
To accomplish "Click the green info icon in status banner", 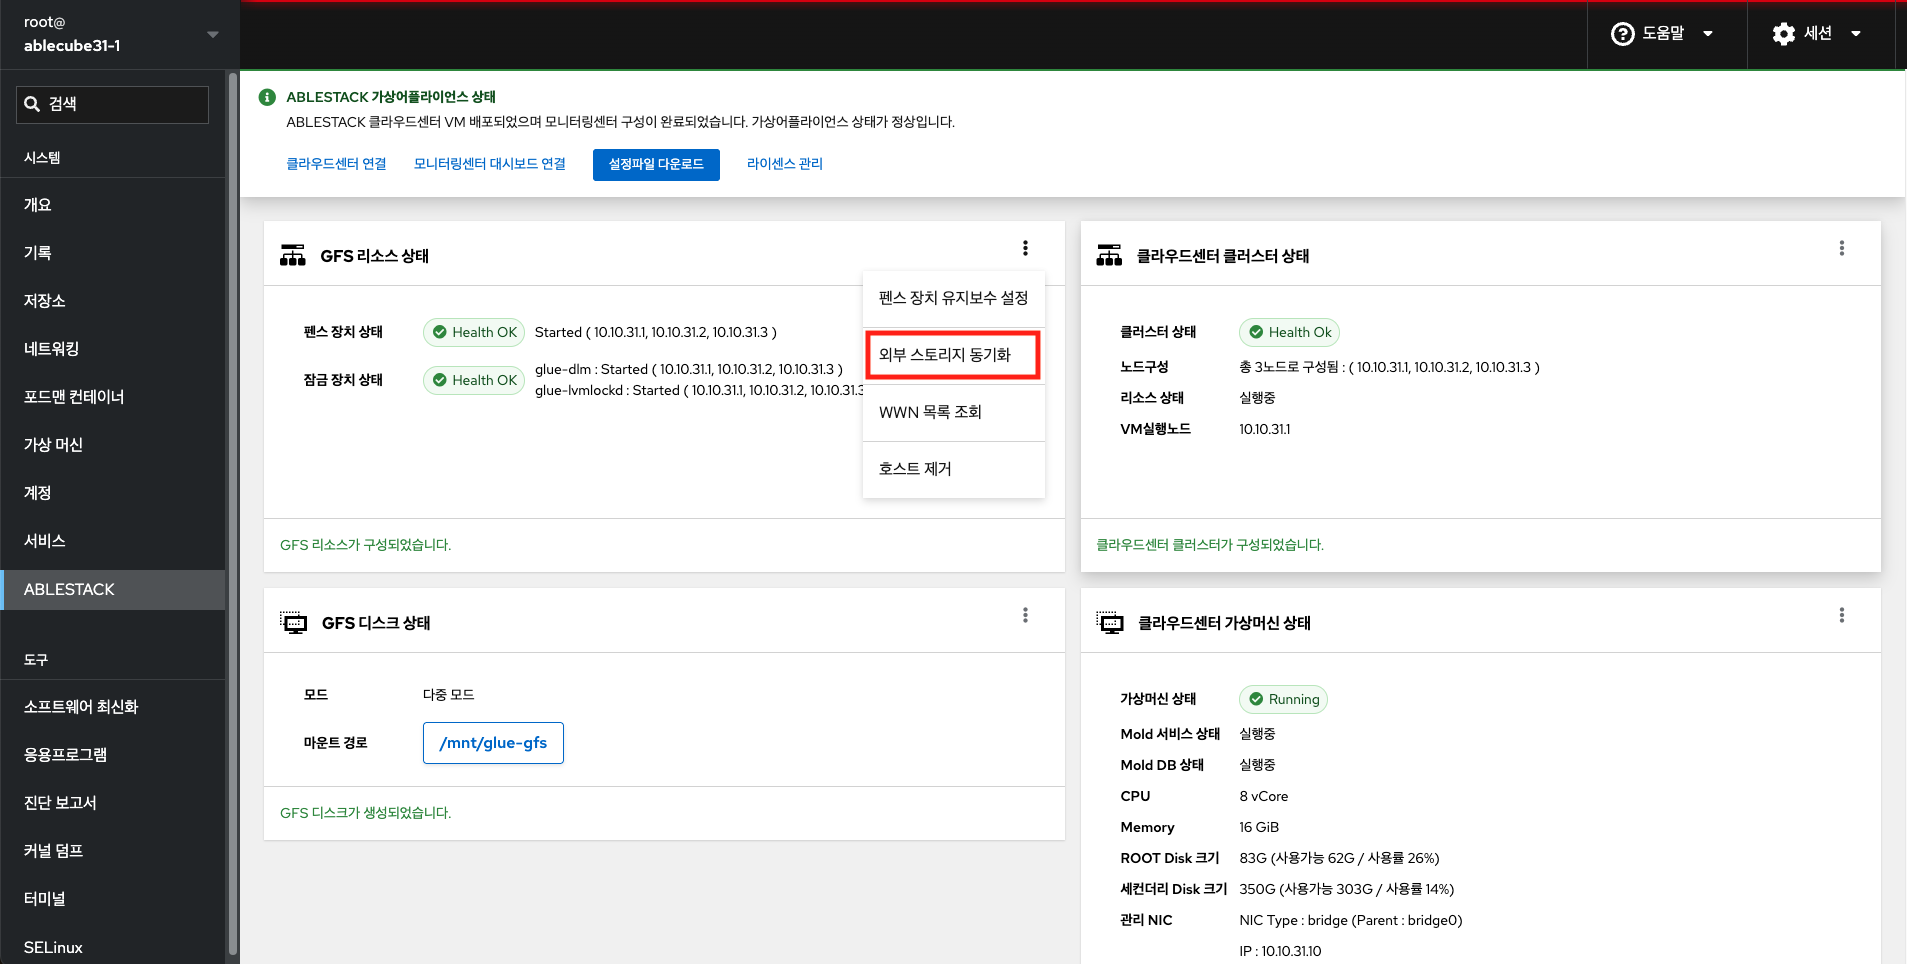I will 267,97.
